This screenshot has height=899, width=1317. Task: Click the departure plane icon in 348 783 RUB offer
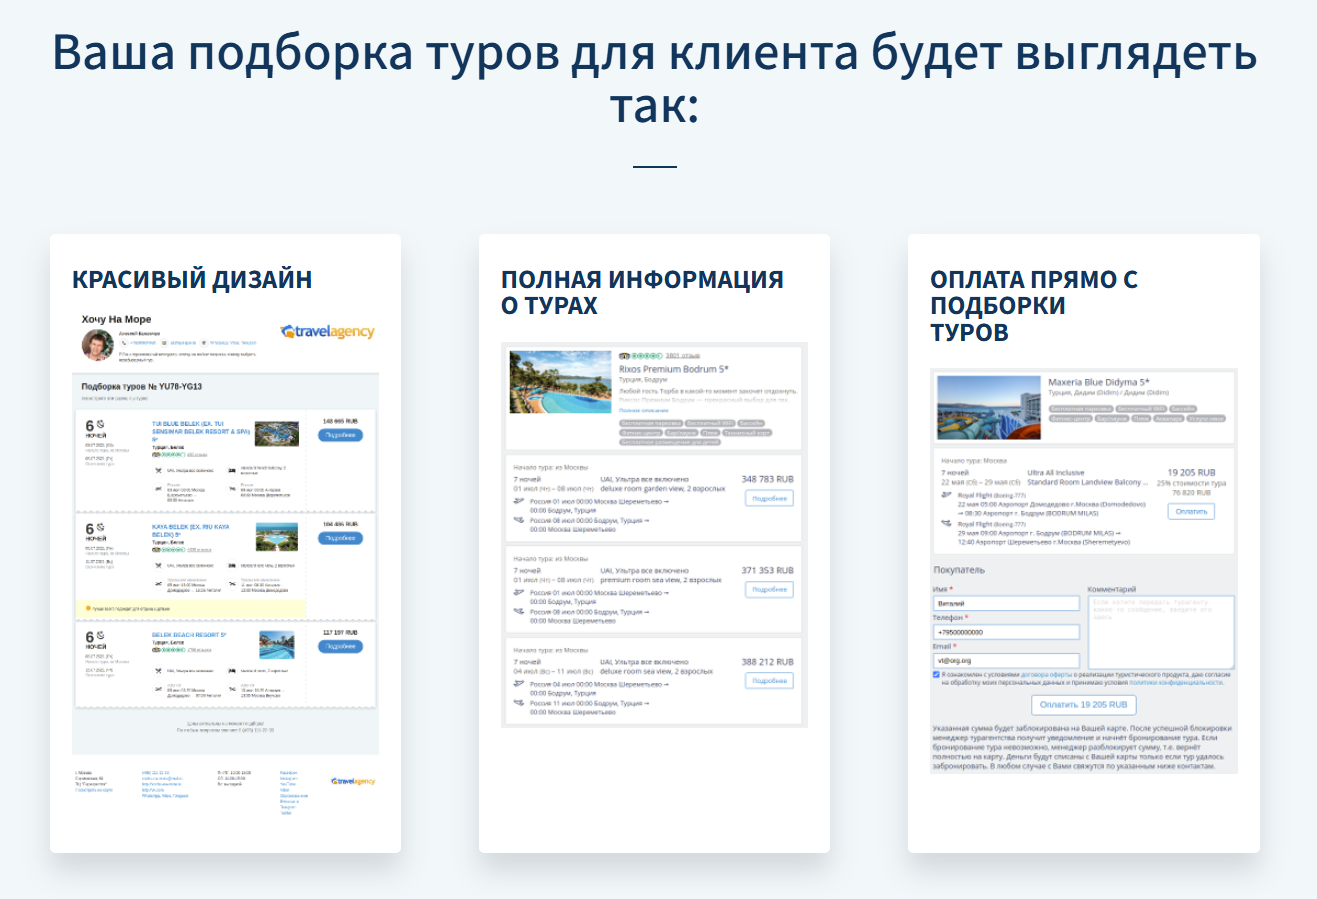(x=519, y=500)
